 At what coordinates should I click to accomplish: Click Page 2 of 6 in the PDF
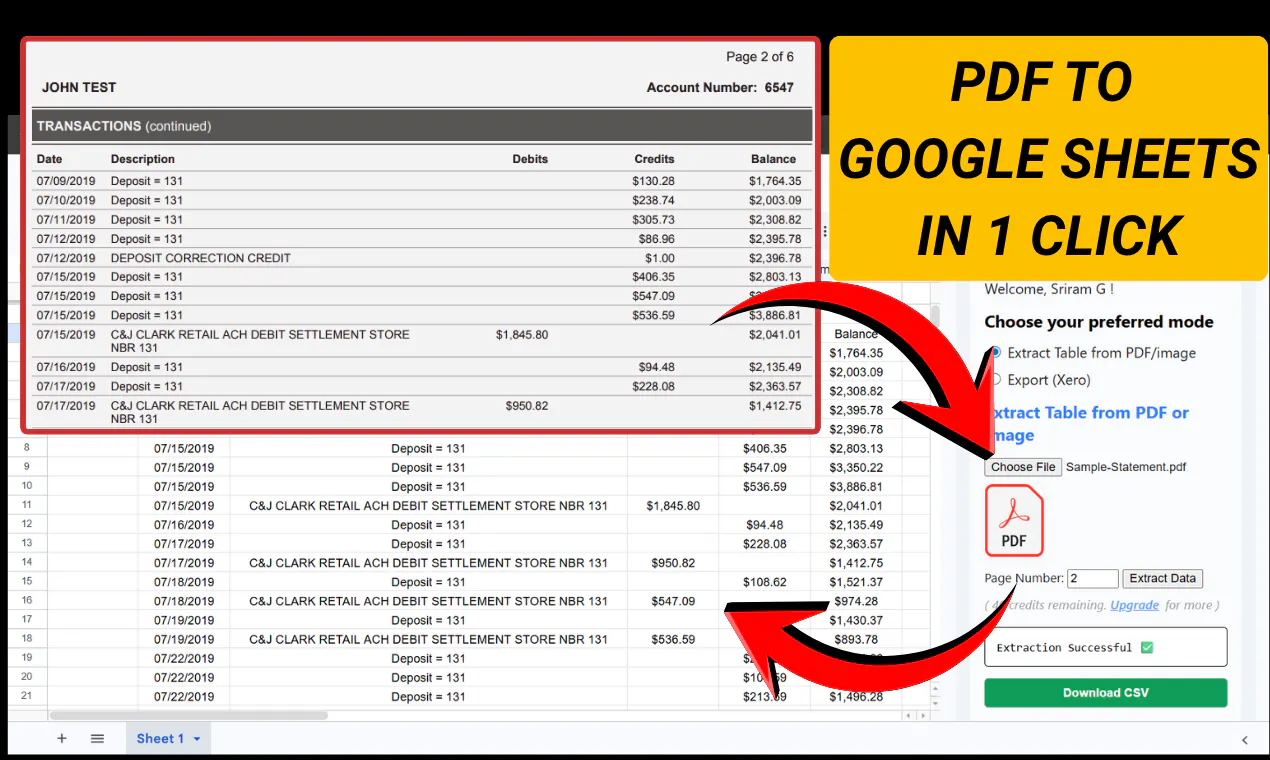tap(760, 57)
